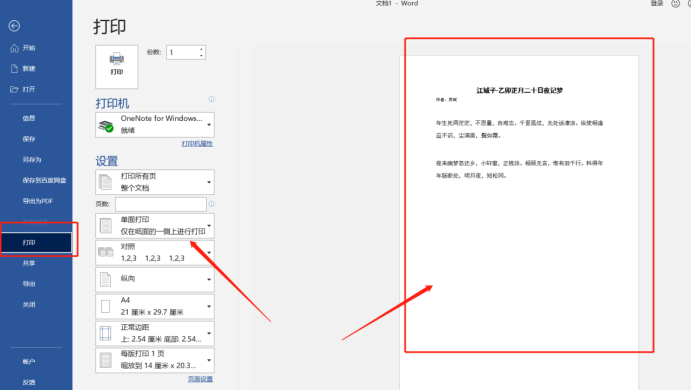
Task: Click the document icon of 打印所有页 option
Action: point(106,182)
